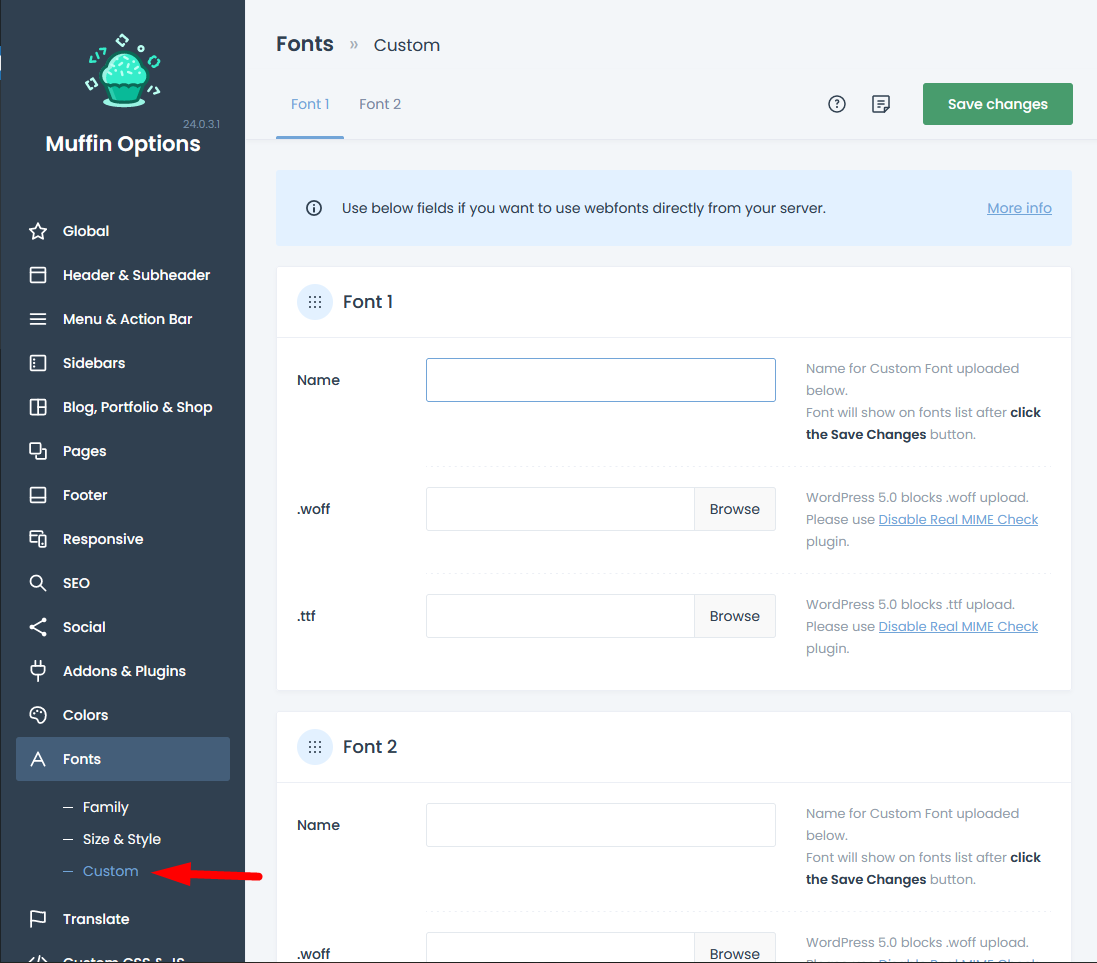Click the Pages stacked-squares icon

(38, 451)
